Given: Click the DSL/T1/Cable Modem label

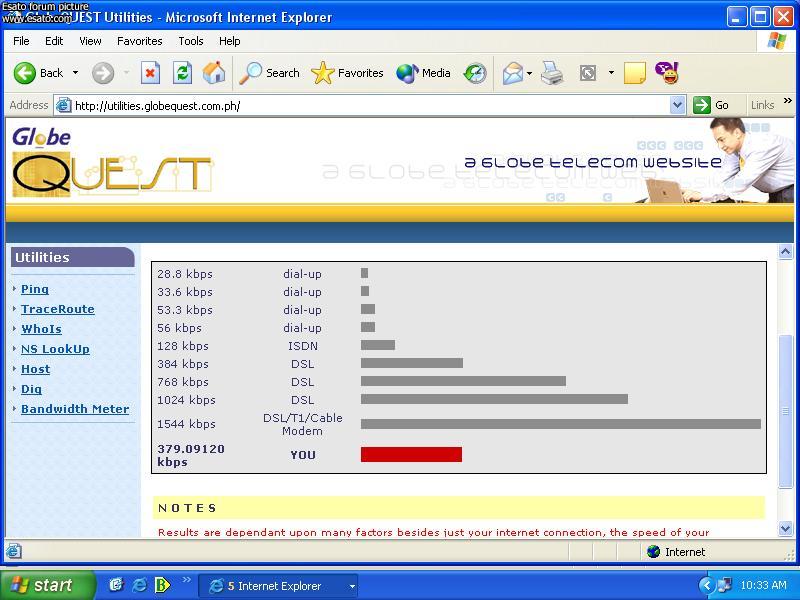Looking at the screenshot, I should [303, 424].
